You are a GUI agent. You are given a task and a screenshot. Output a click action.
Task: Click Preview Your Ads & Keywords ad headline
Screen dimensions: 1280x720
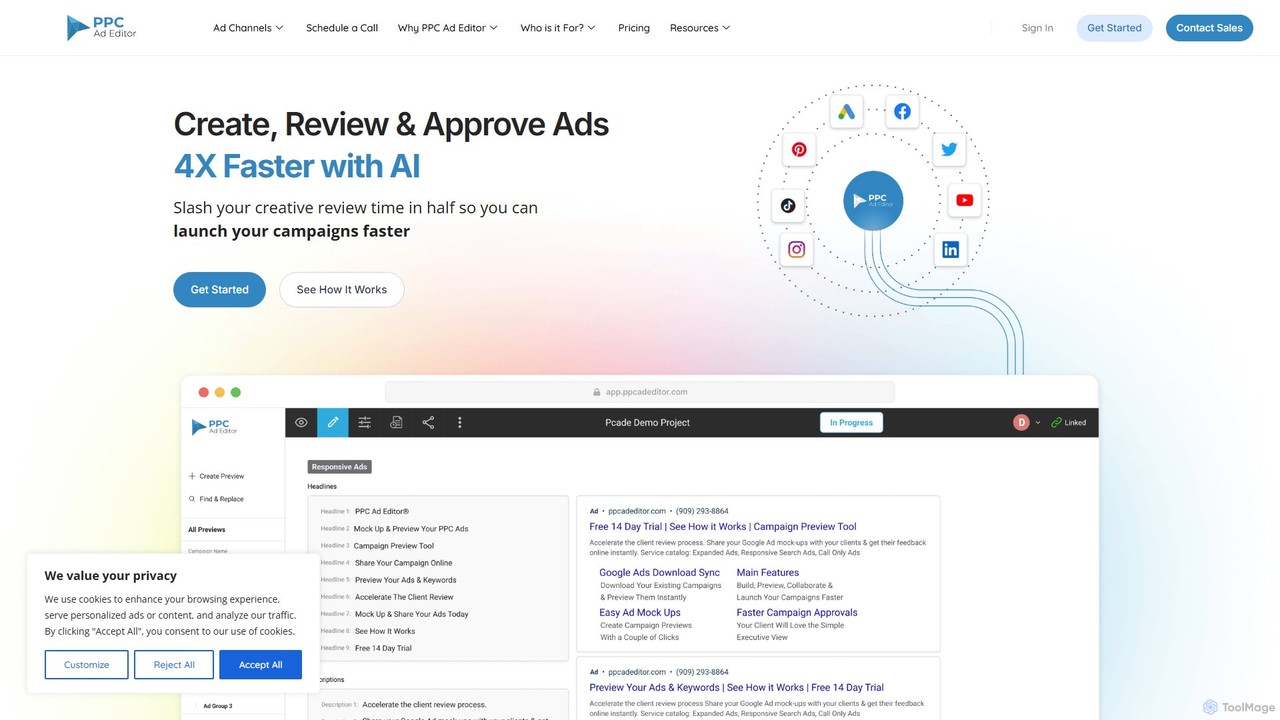tap(737, 688)
